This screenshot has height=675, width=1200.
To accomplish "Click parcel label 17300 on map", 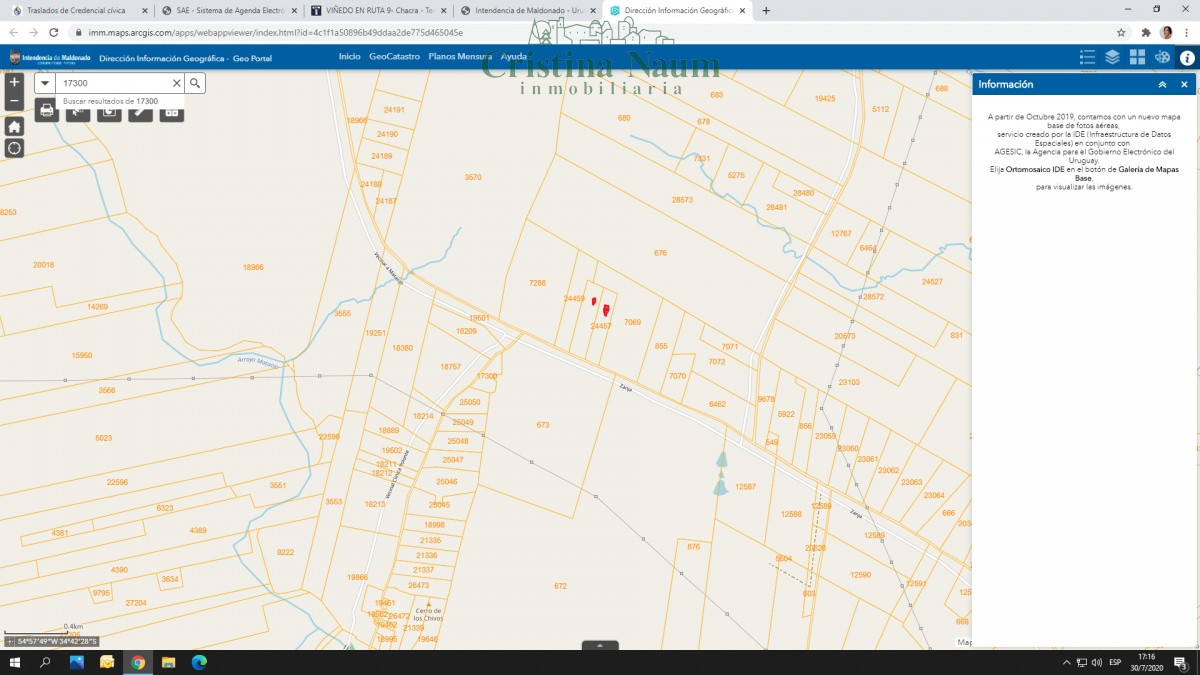I will (487, 376).
